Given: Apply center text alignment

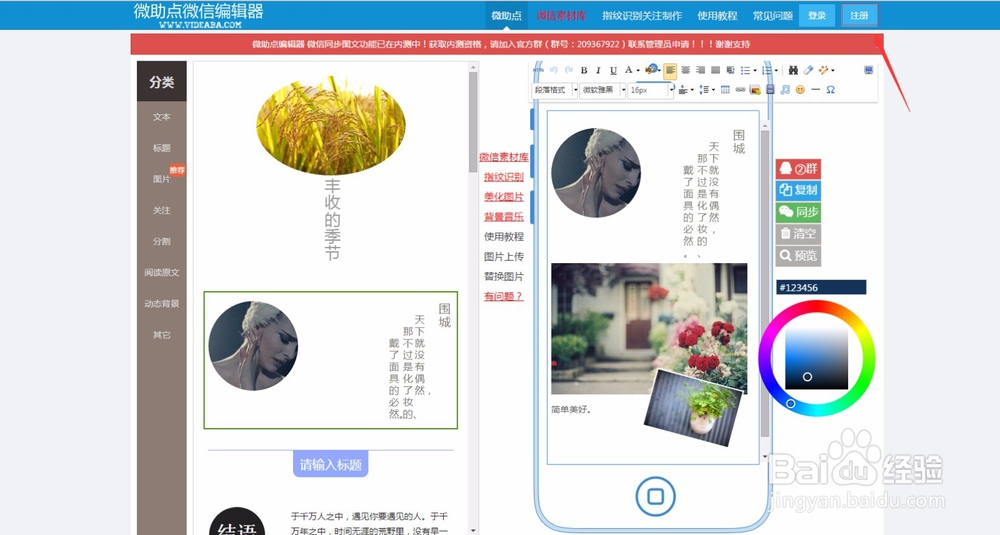Looking at the screenshot, I should pyautogui.click(x=686, y=70).
